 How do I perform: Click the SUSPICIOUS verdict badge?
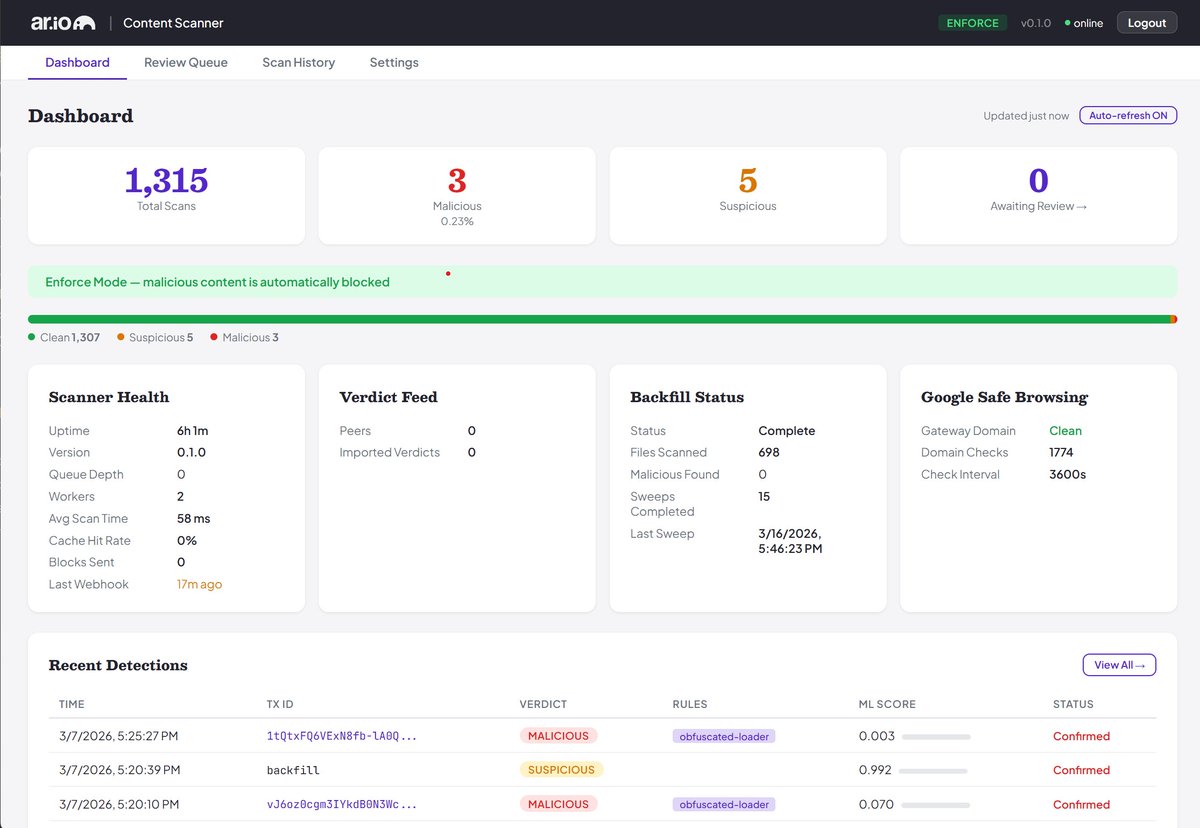(562, 770)
